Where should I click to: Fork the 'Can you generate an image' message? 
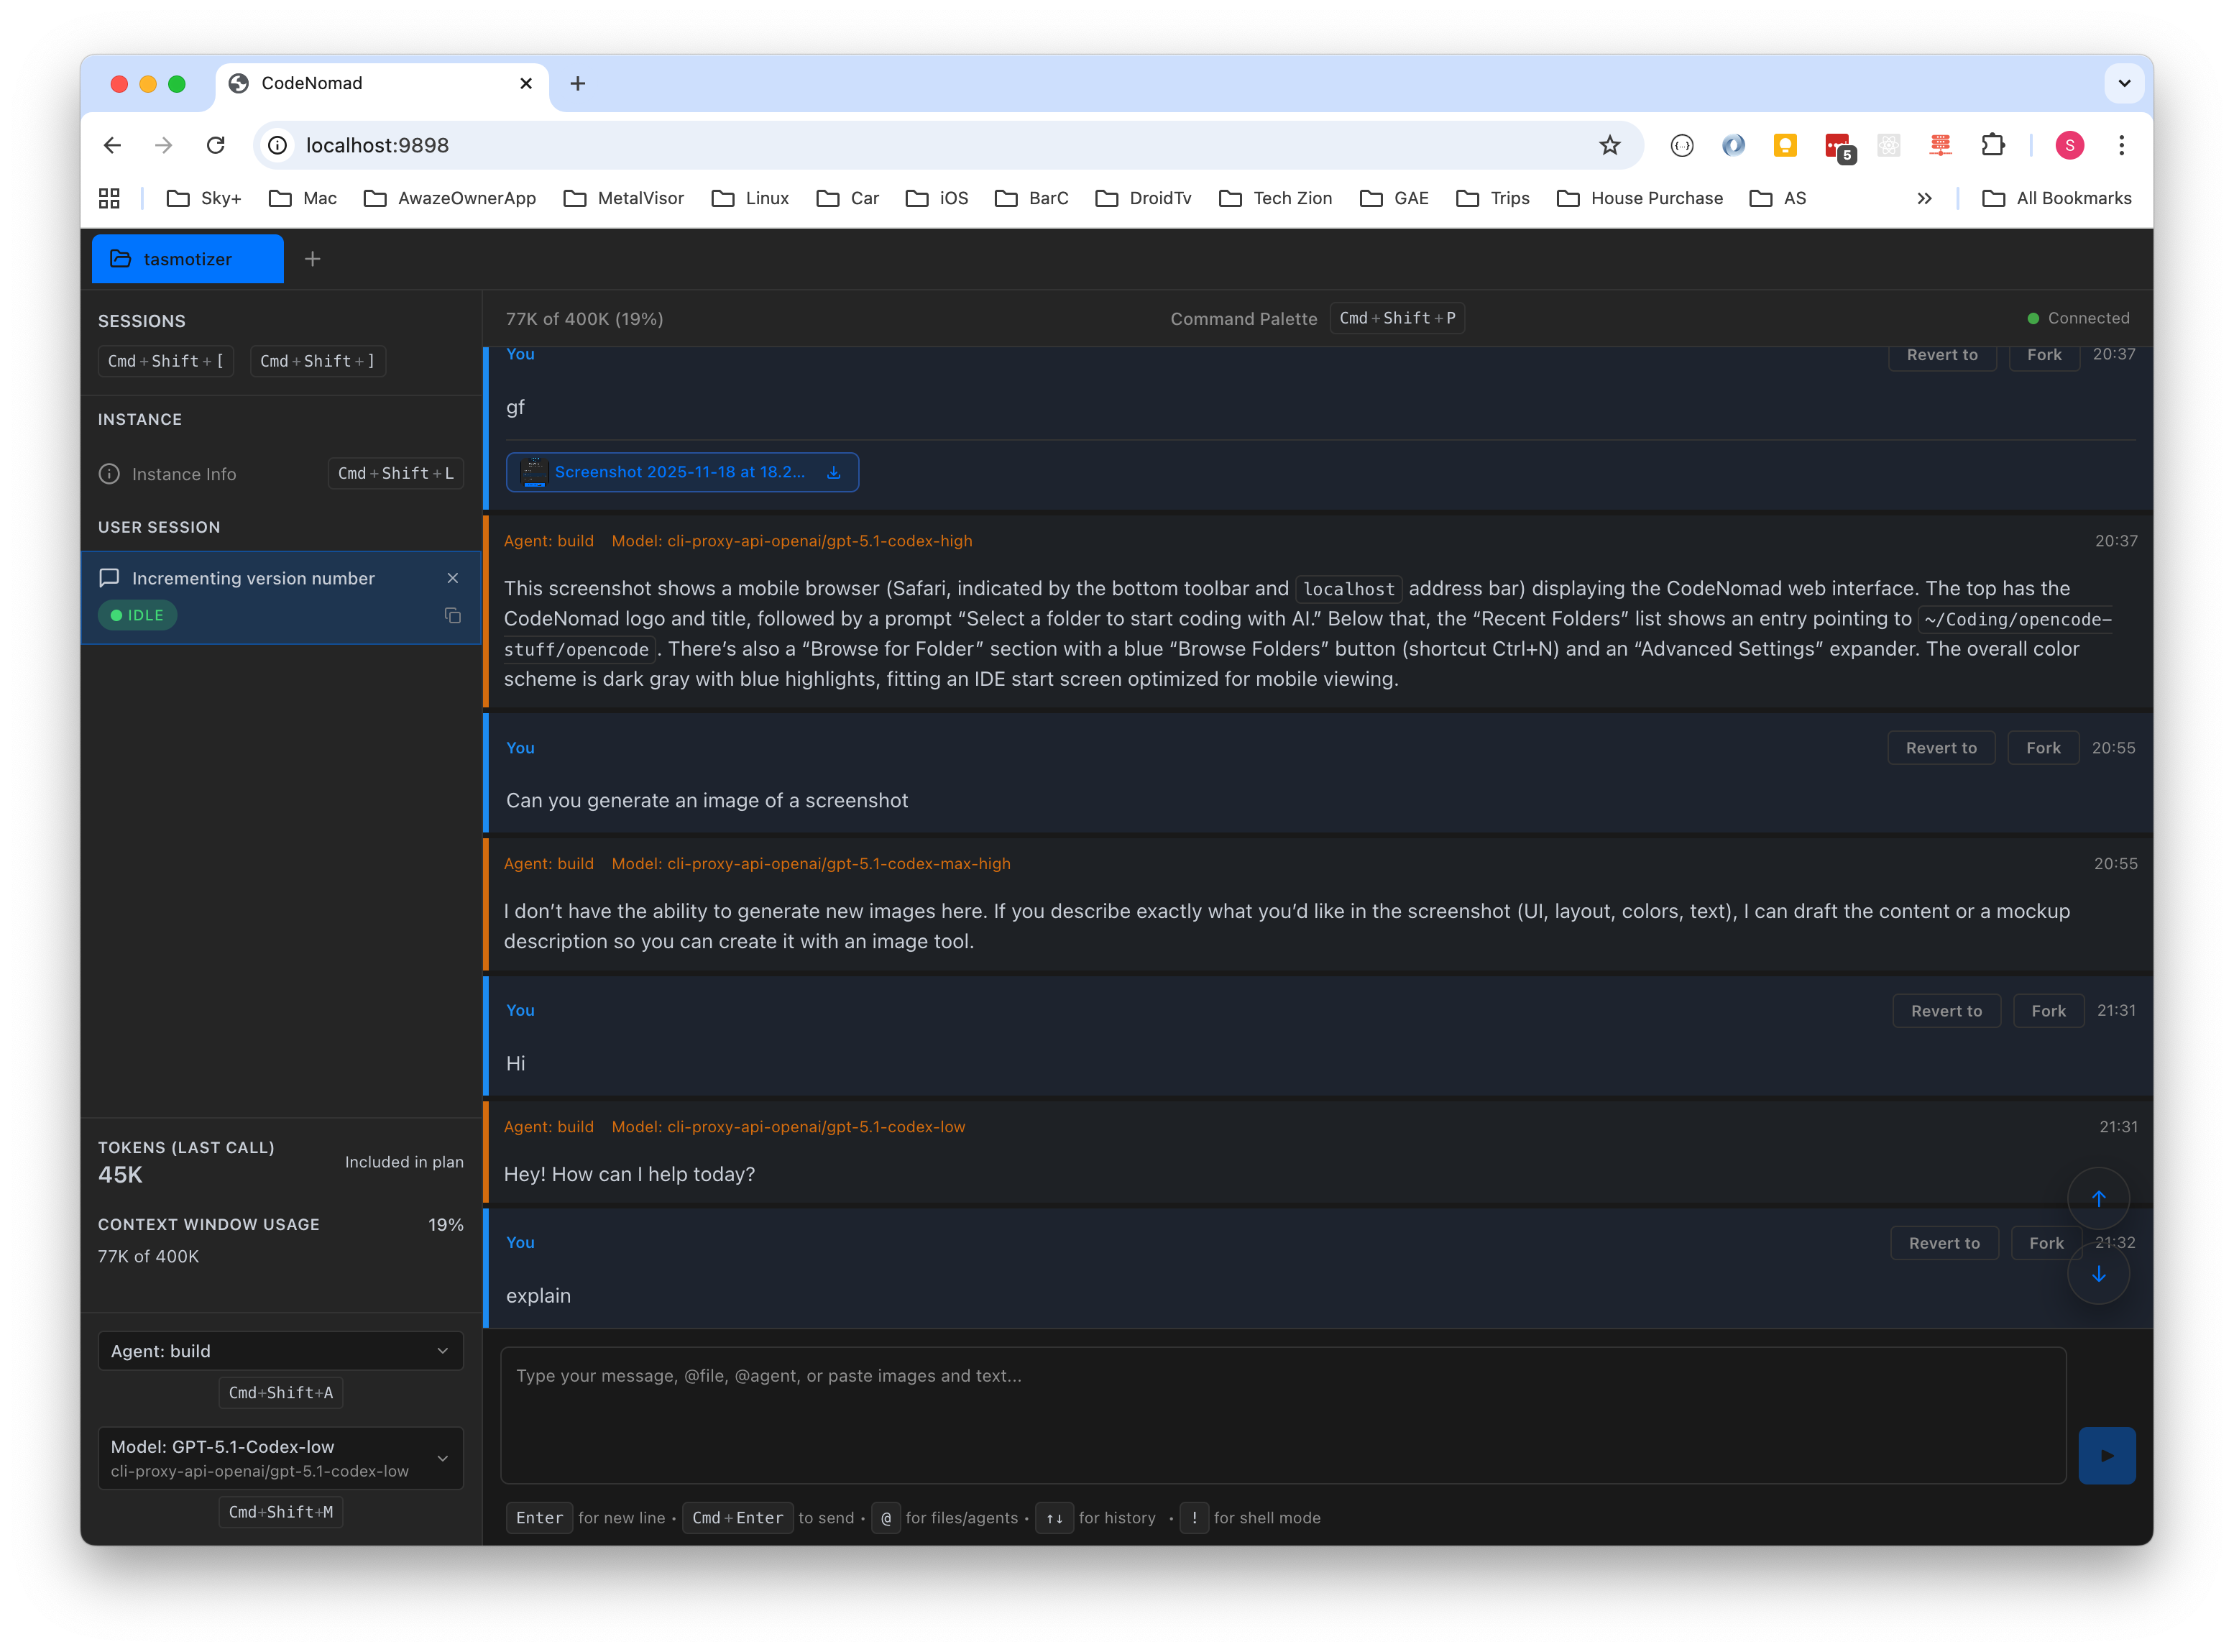[2042, 748]
